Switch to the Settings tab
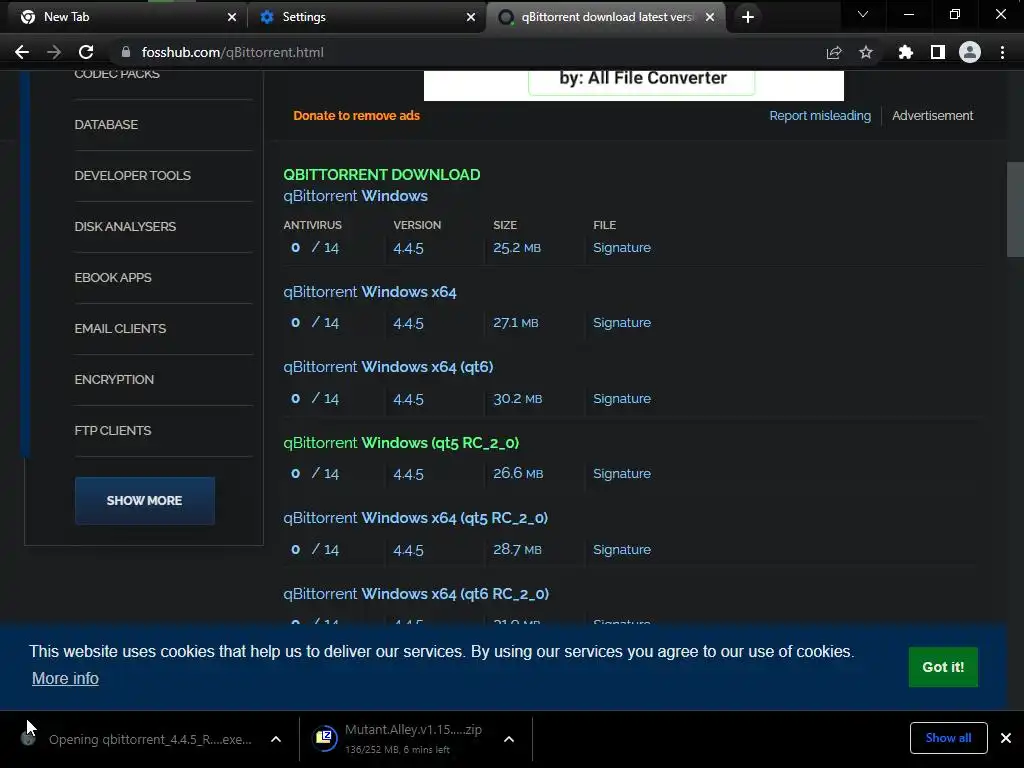This screenshot has width=1024, height=768. [x=367, y=17]
